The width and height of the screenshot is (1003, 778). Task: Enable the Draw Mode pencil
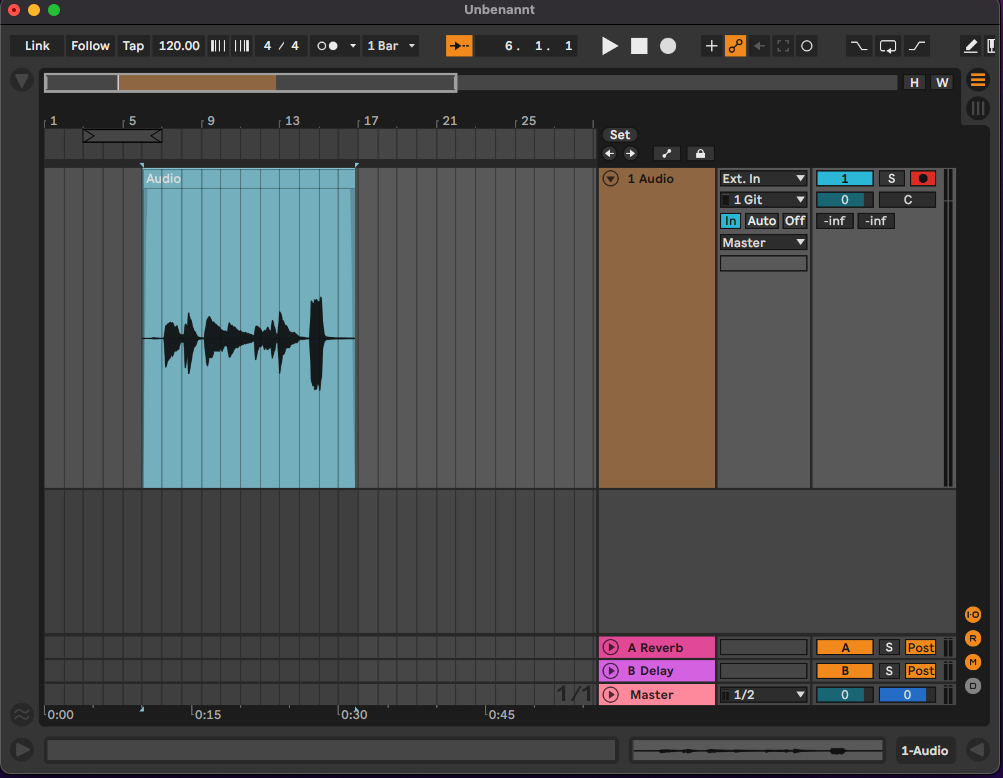(x=970, y=46)
